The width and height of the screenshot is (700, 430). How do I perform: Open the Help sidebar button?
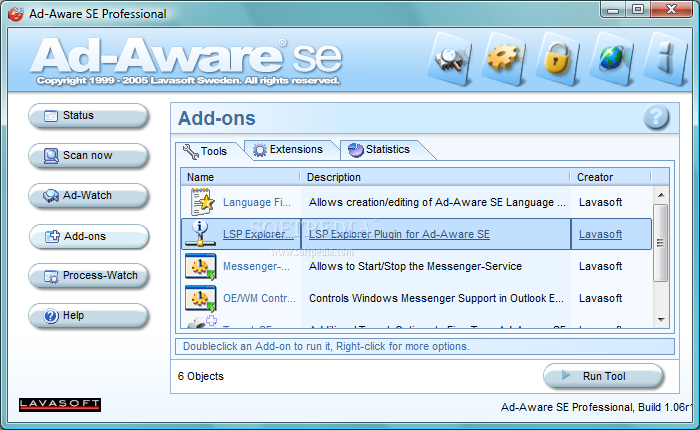pyautogui.click(x=88, y=316)
